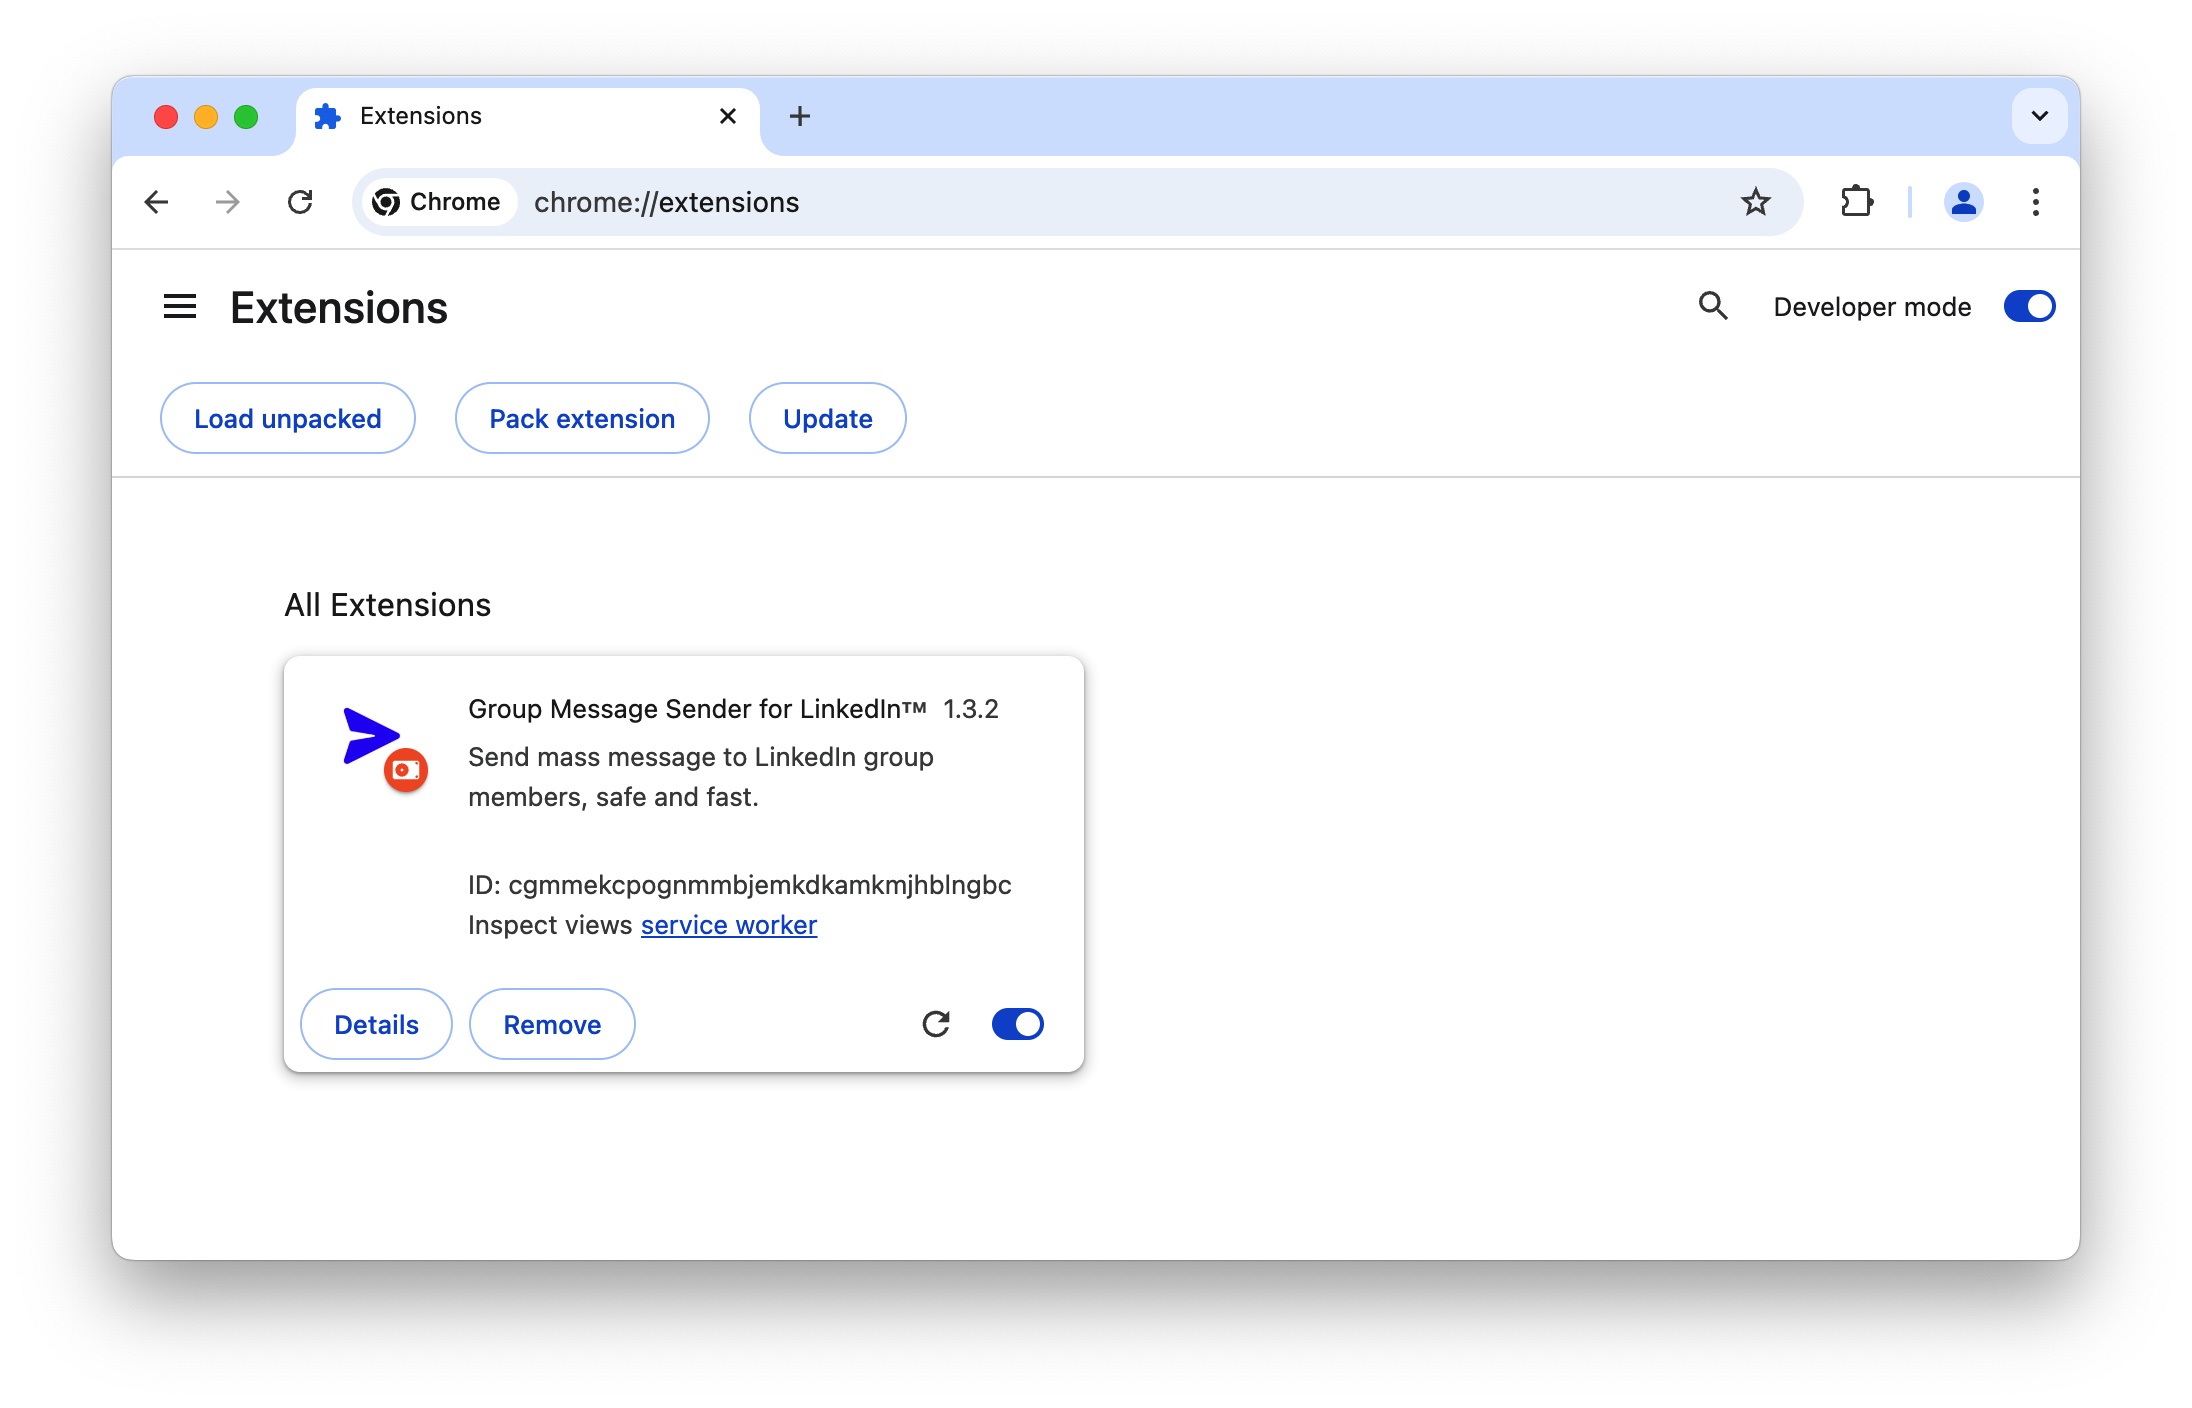2192x1408 pixels.
Task: Toggle Developer mode off
Action: (2028, 306)
